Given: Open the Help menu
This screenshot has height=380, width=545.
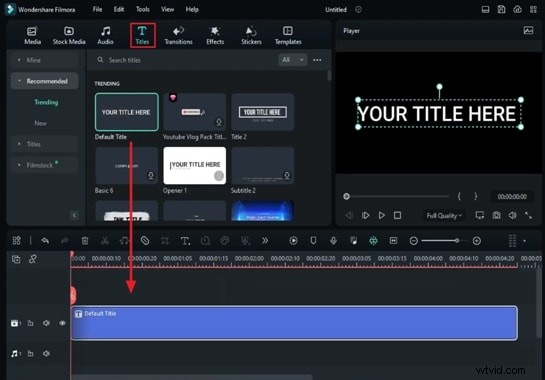Looking at the screenshot, I should coord(192,9).
